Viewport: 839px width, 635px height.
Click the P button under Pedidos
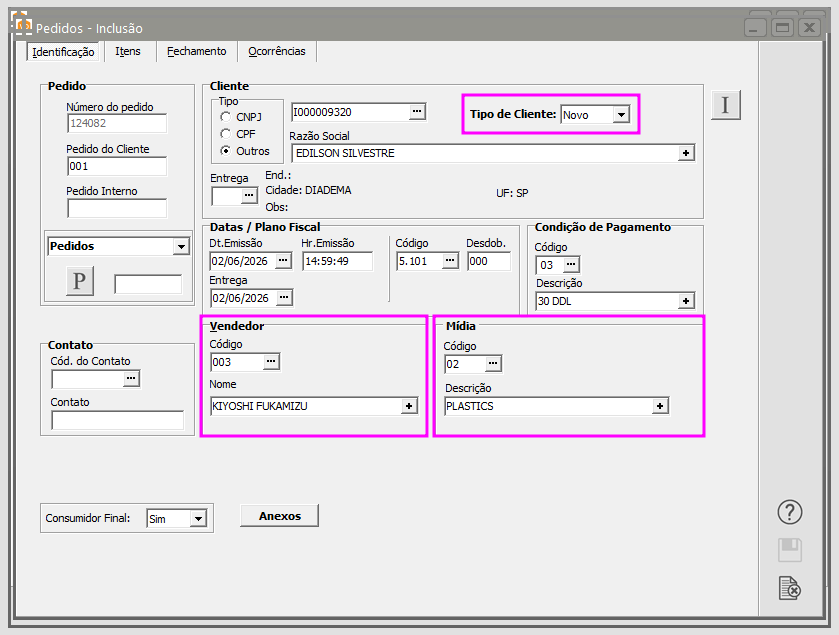tap(80, 281)
